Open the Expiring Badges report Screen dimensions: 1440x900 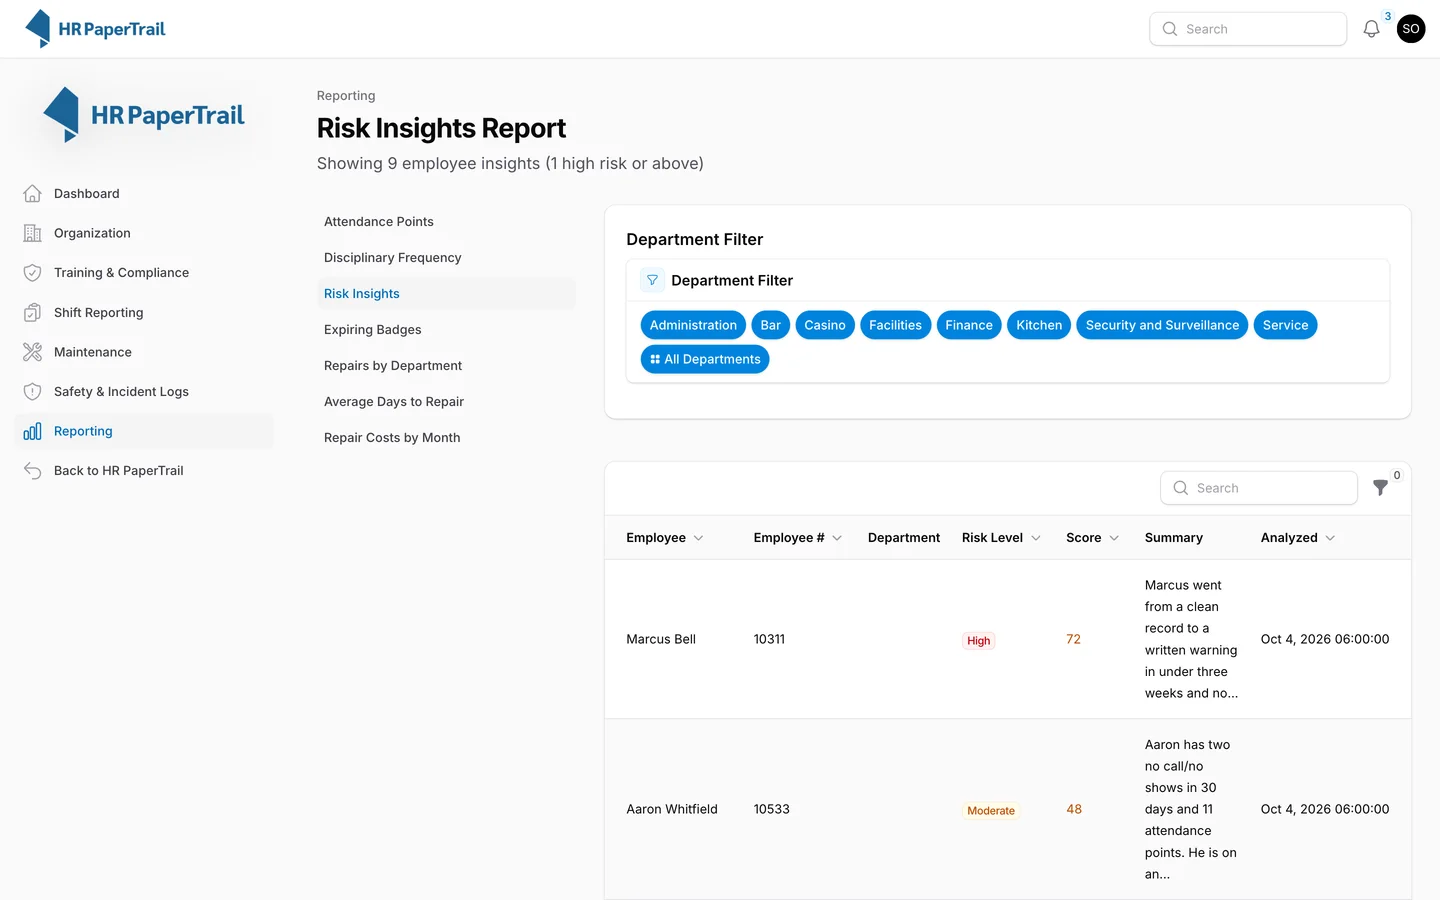pos(446,330)
